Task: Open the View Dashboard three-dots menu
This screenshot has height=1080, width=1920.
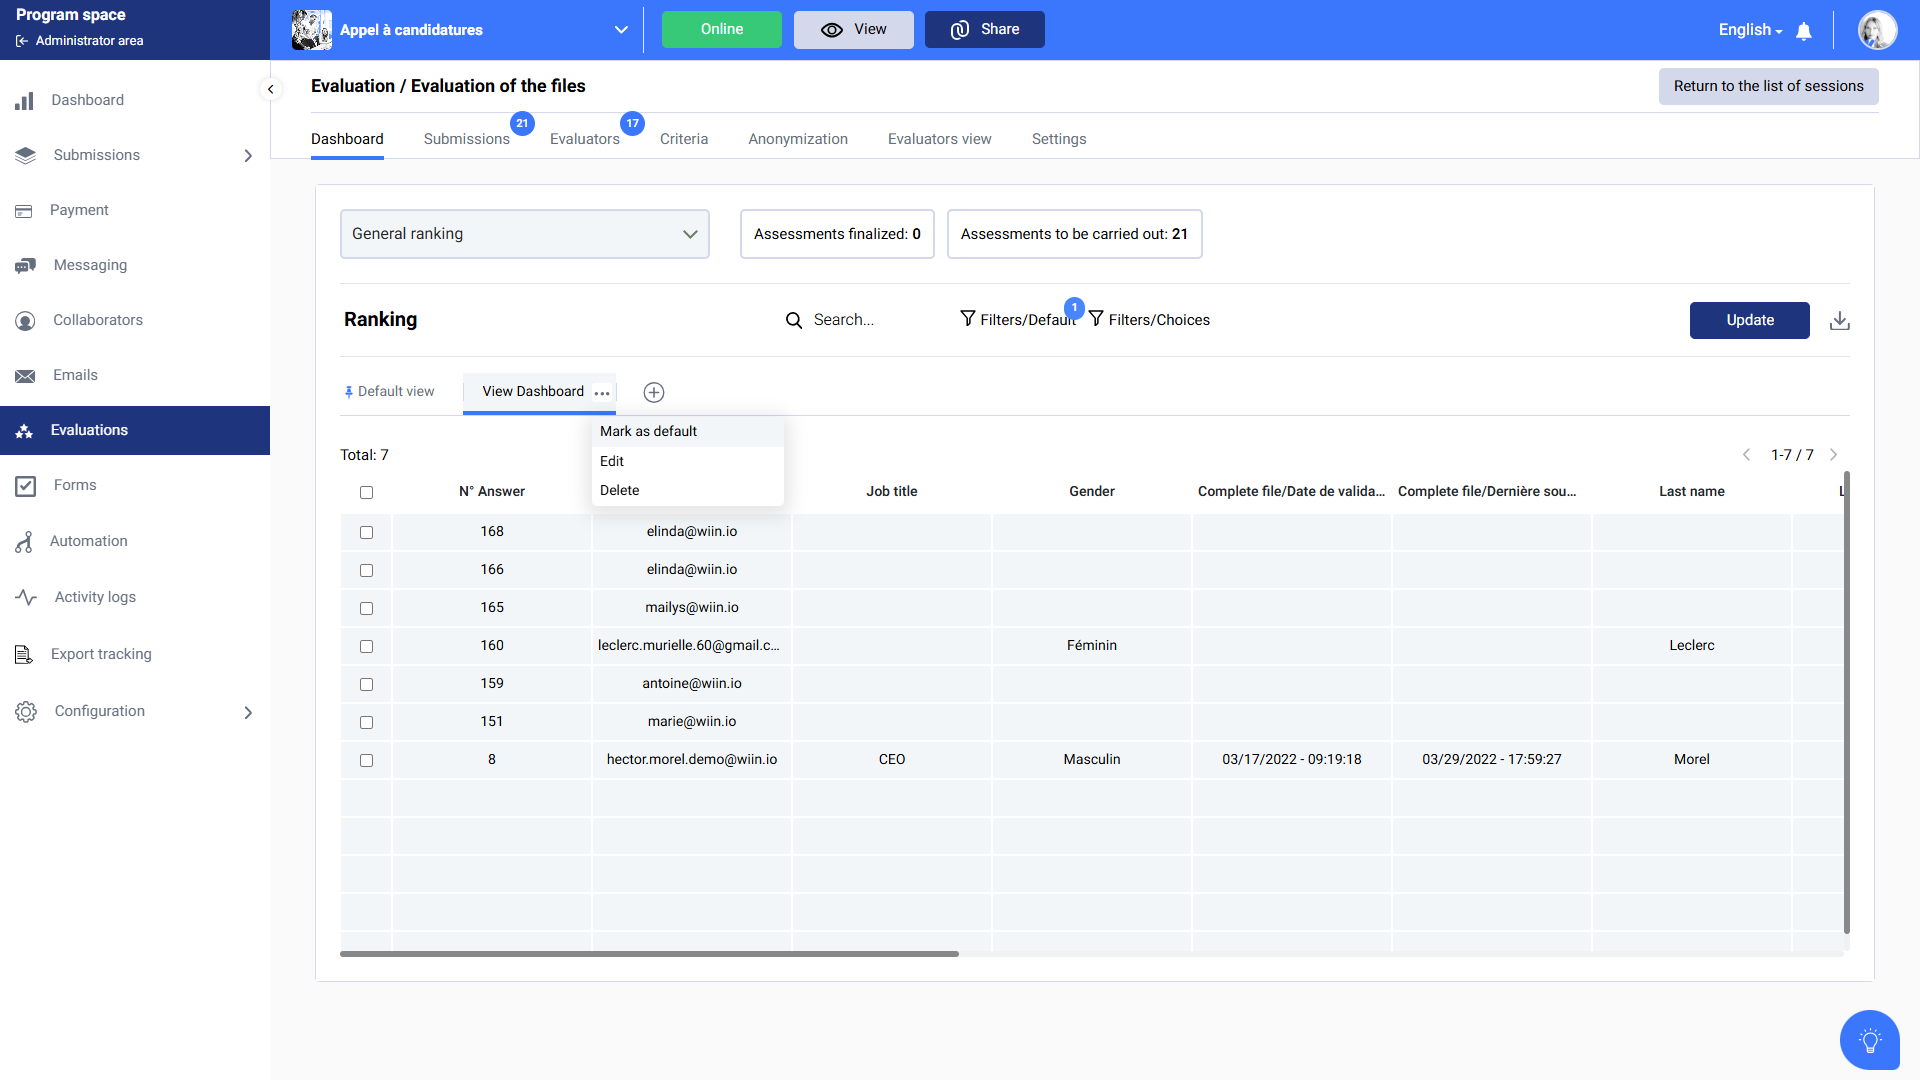Action: pyautogui.click(x=602, y=393)
